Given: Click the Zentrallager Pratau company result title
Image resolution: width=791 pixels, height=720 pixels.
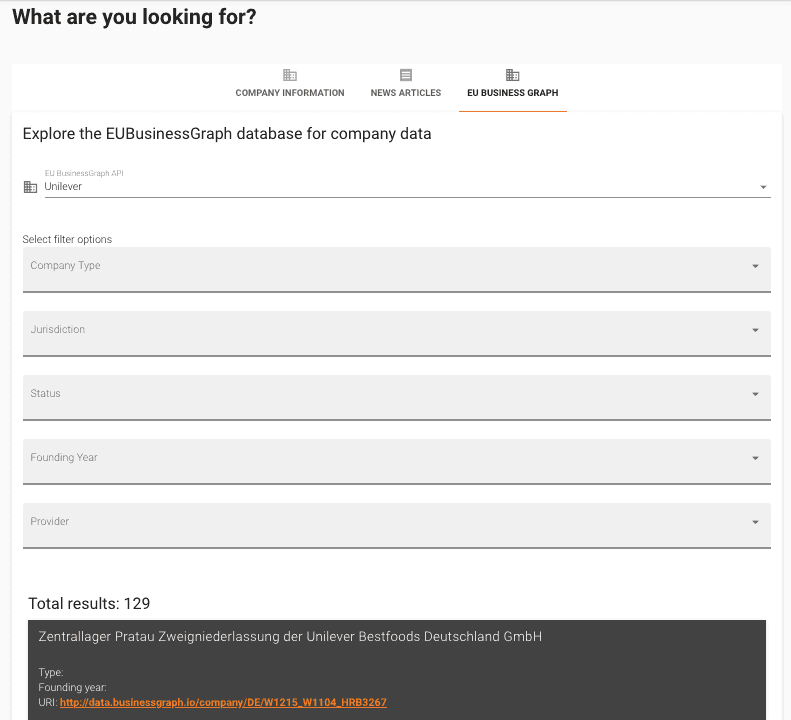Looking at the screenshot, I should 290,637.
